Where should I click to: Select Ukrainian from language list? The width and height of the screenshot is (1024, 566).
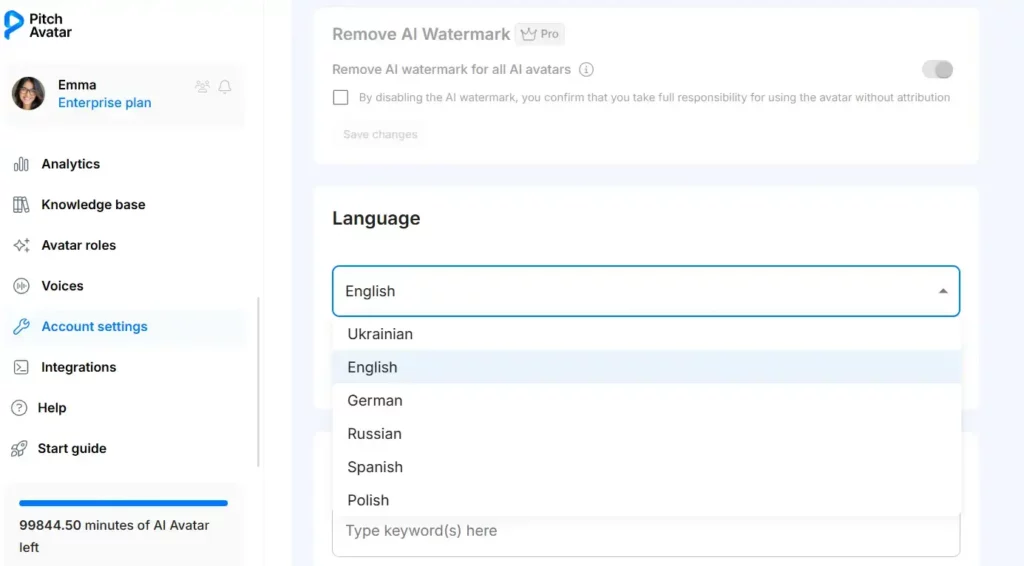(380, 334)
